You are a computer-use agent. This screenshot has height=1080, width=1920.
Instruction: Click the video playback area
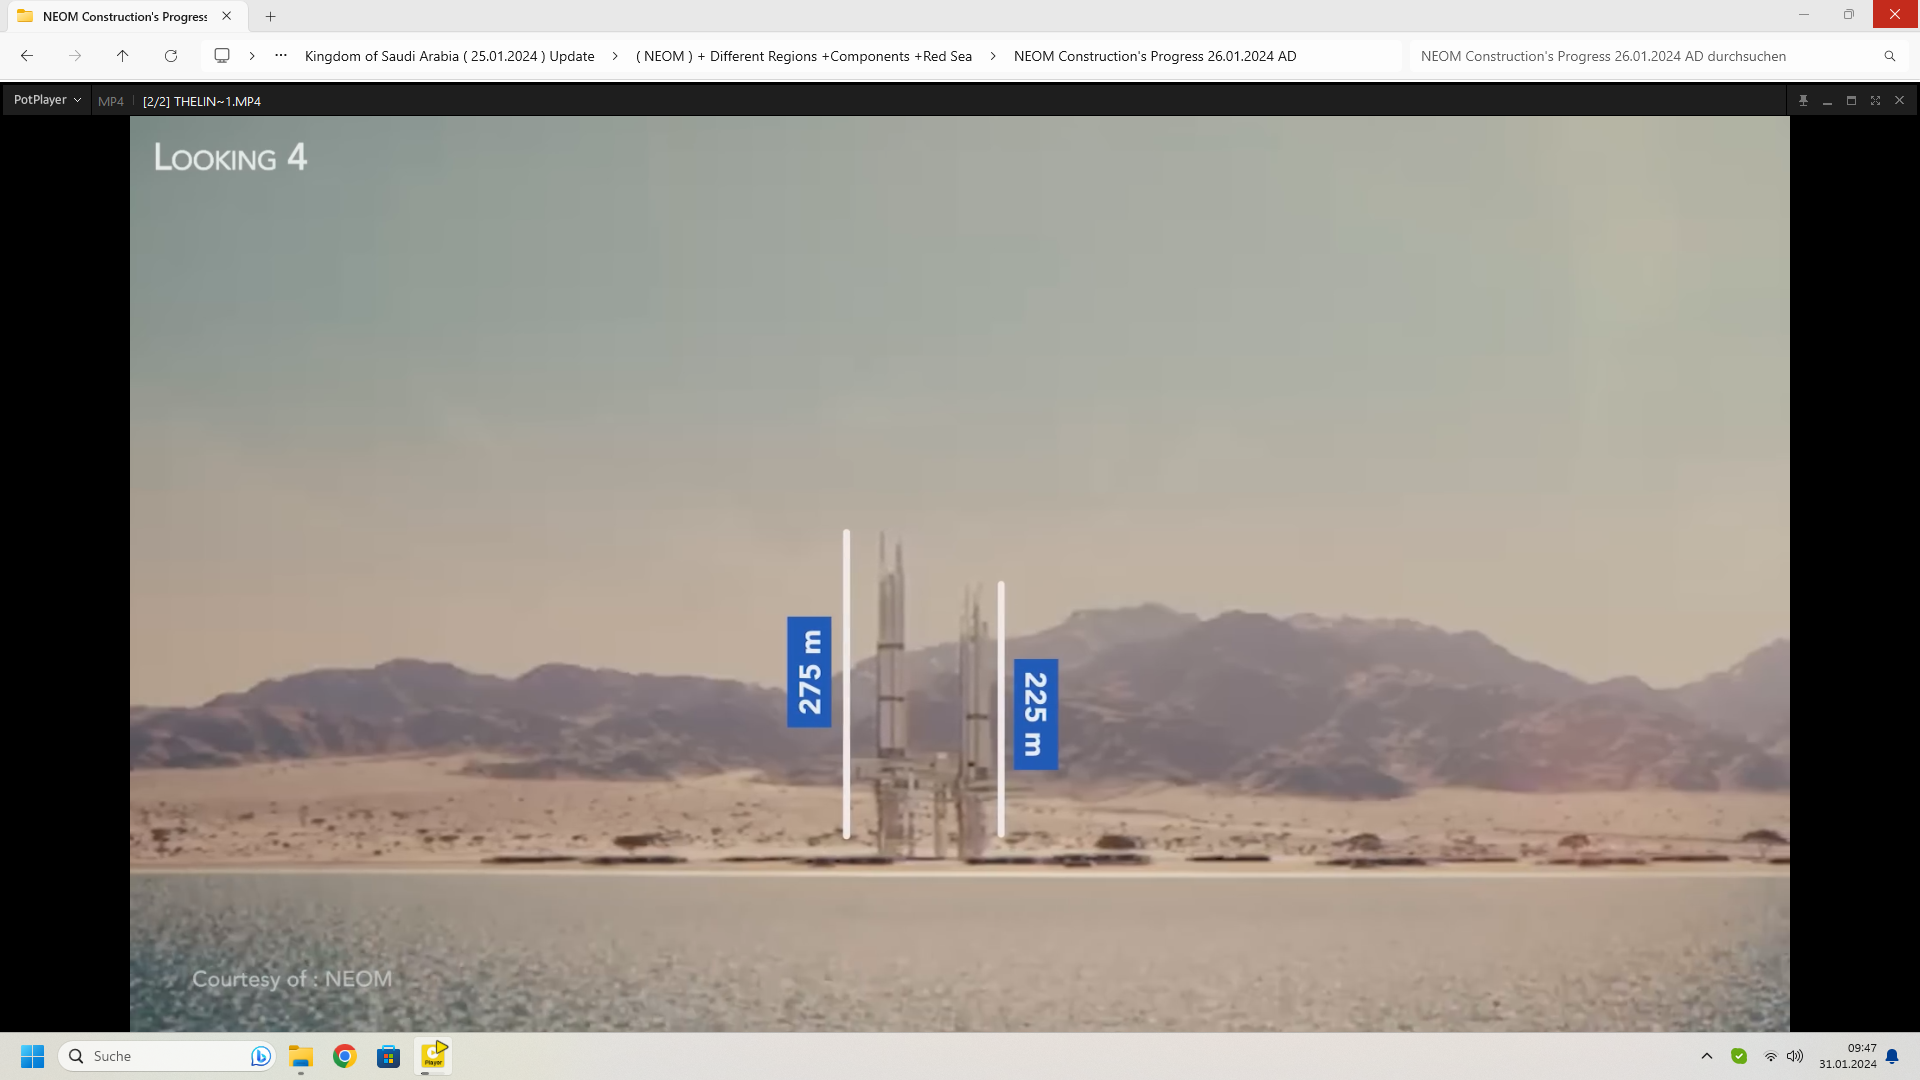tap(959, 573)
